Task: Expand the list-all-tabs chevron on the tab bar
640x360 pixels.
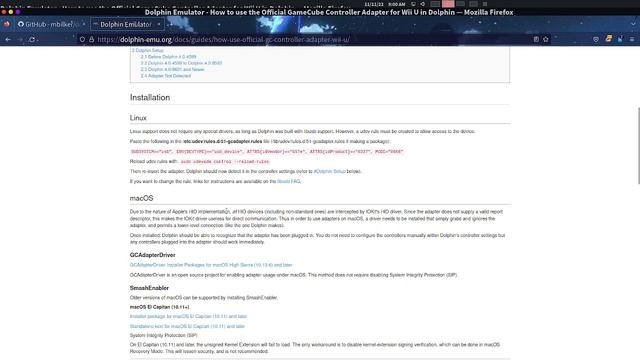Action: tap(633, 24)
